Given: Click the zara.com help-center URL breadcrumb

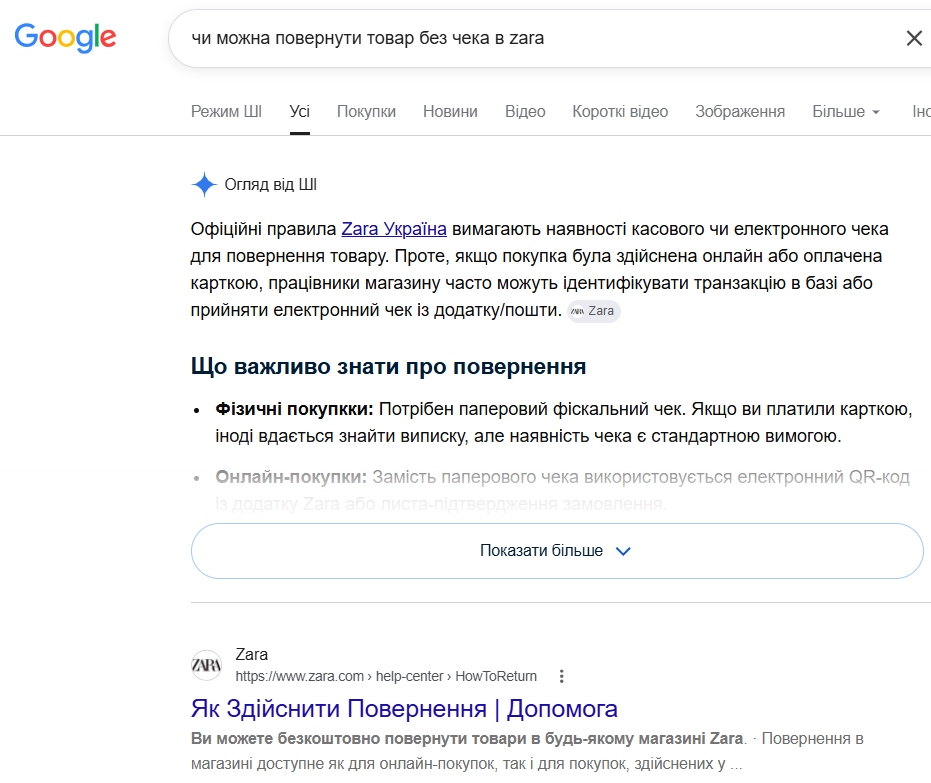Looking at the screenshot, I should coord(386,676).
